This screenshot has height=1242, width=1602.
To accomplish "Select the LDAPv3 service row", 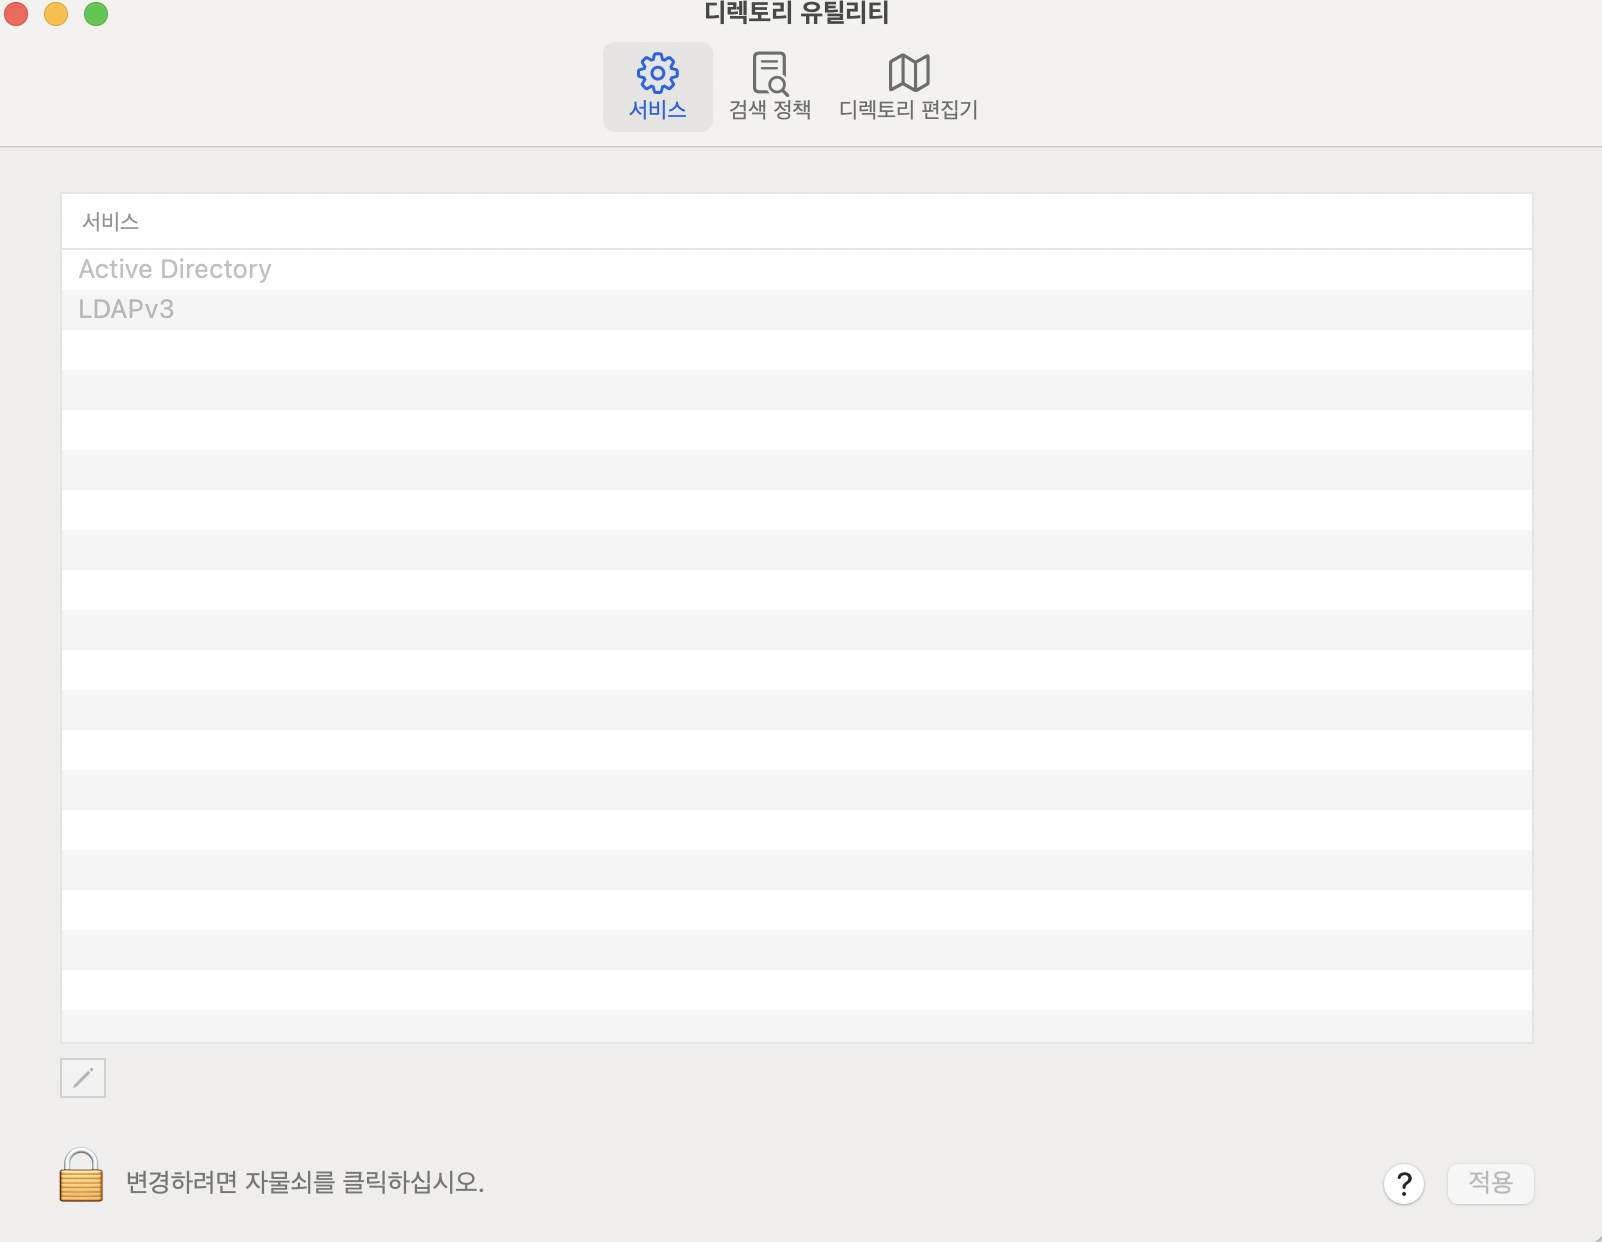I will pos(796,310).
